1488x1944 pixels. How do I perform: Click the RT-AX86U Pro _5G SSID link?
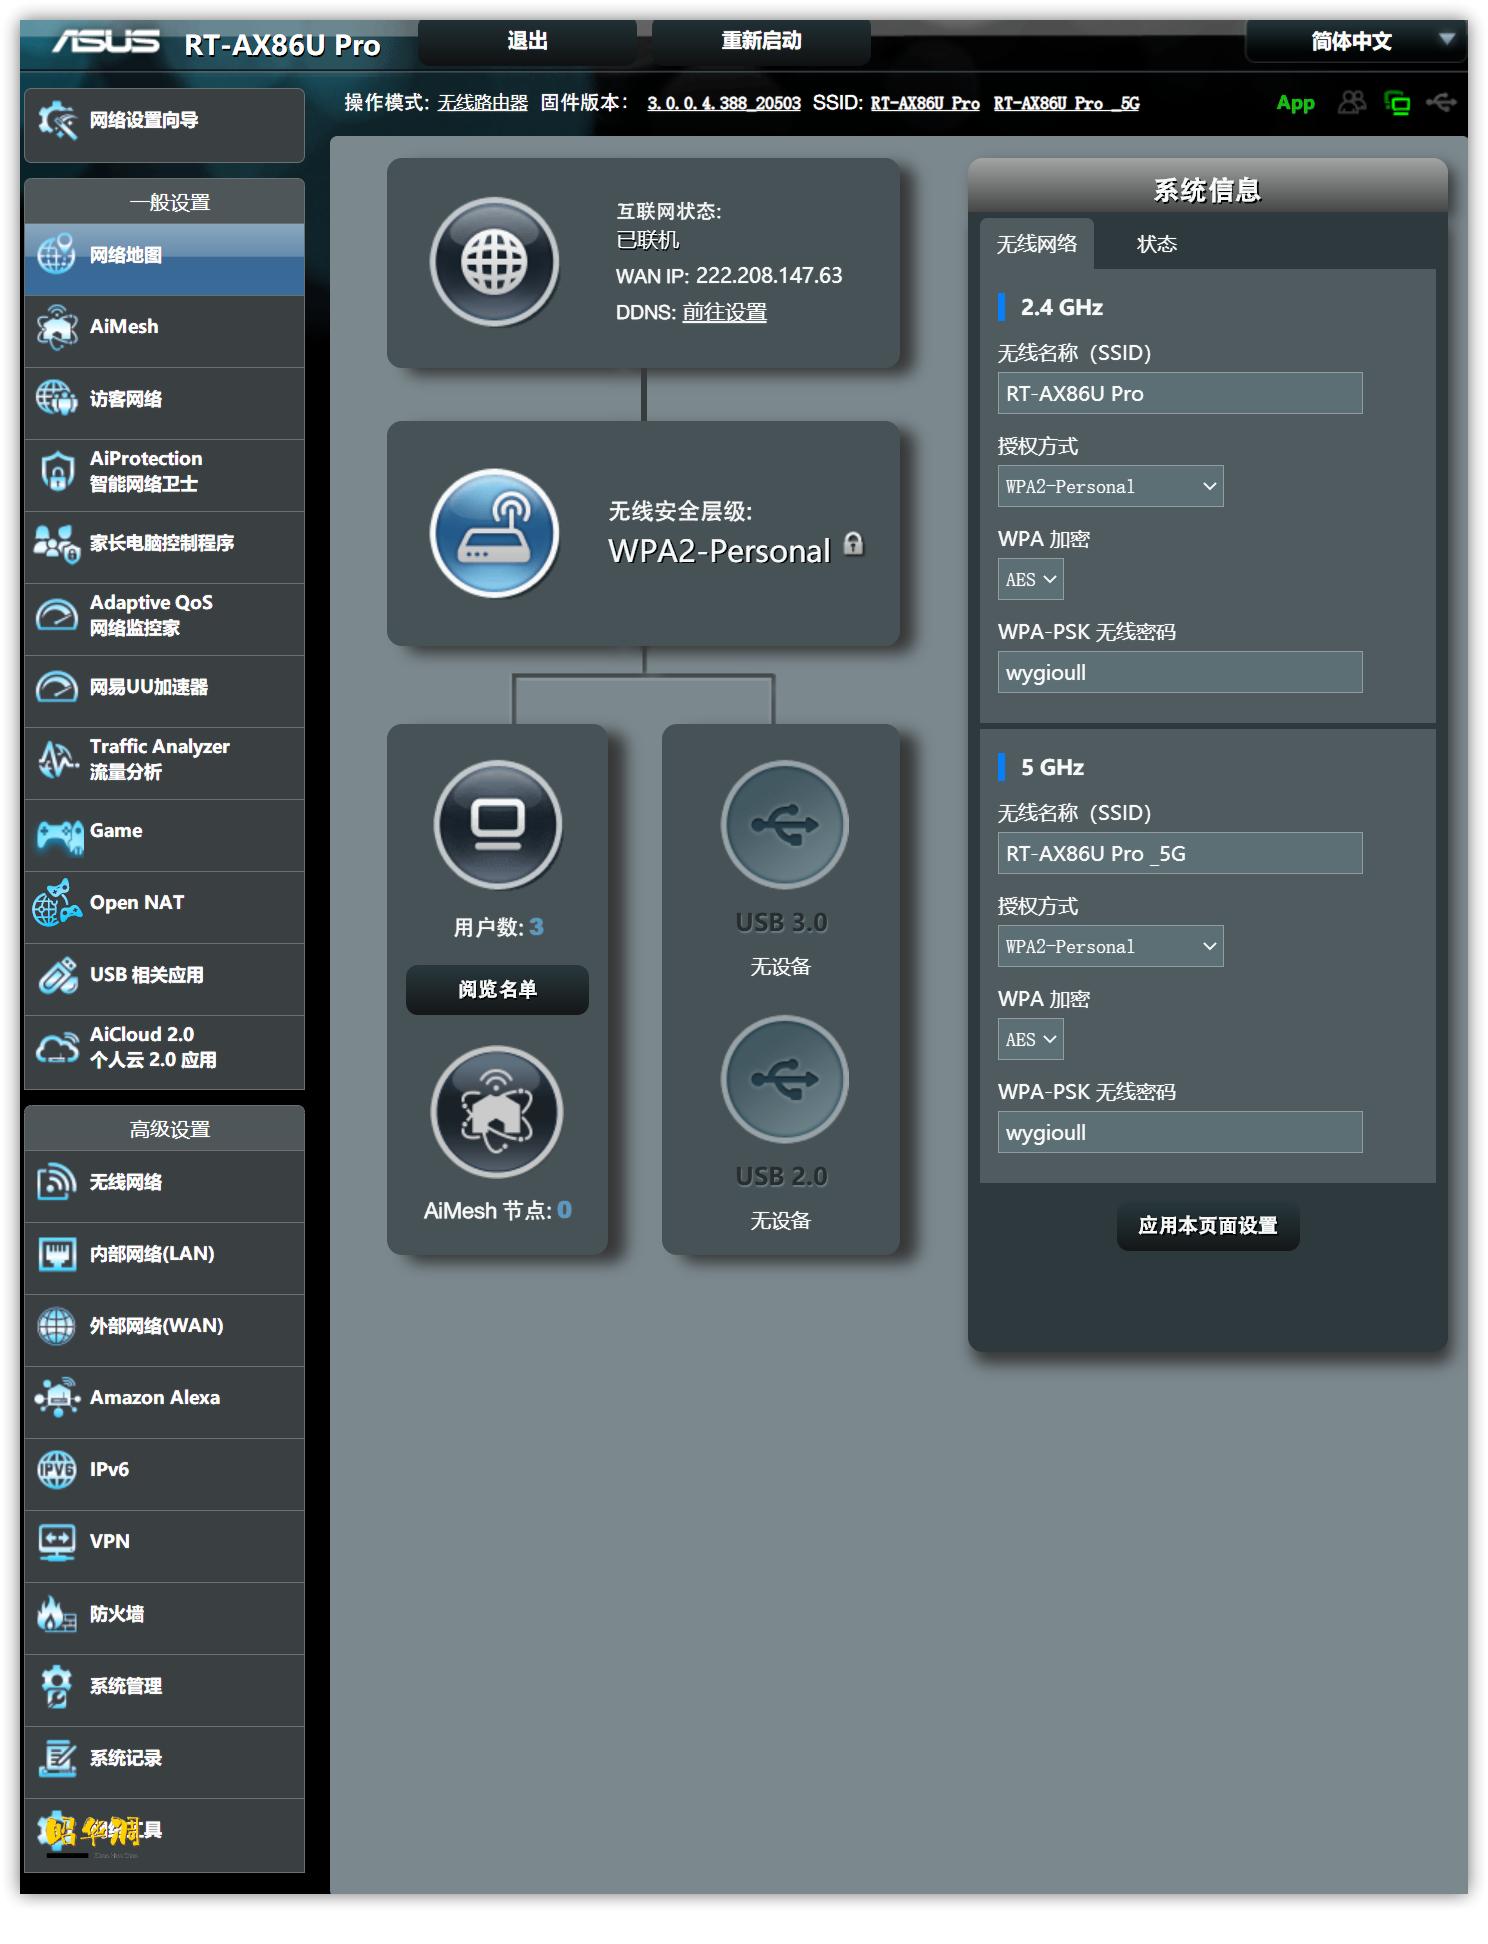coord(1066,103)
